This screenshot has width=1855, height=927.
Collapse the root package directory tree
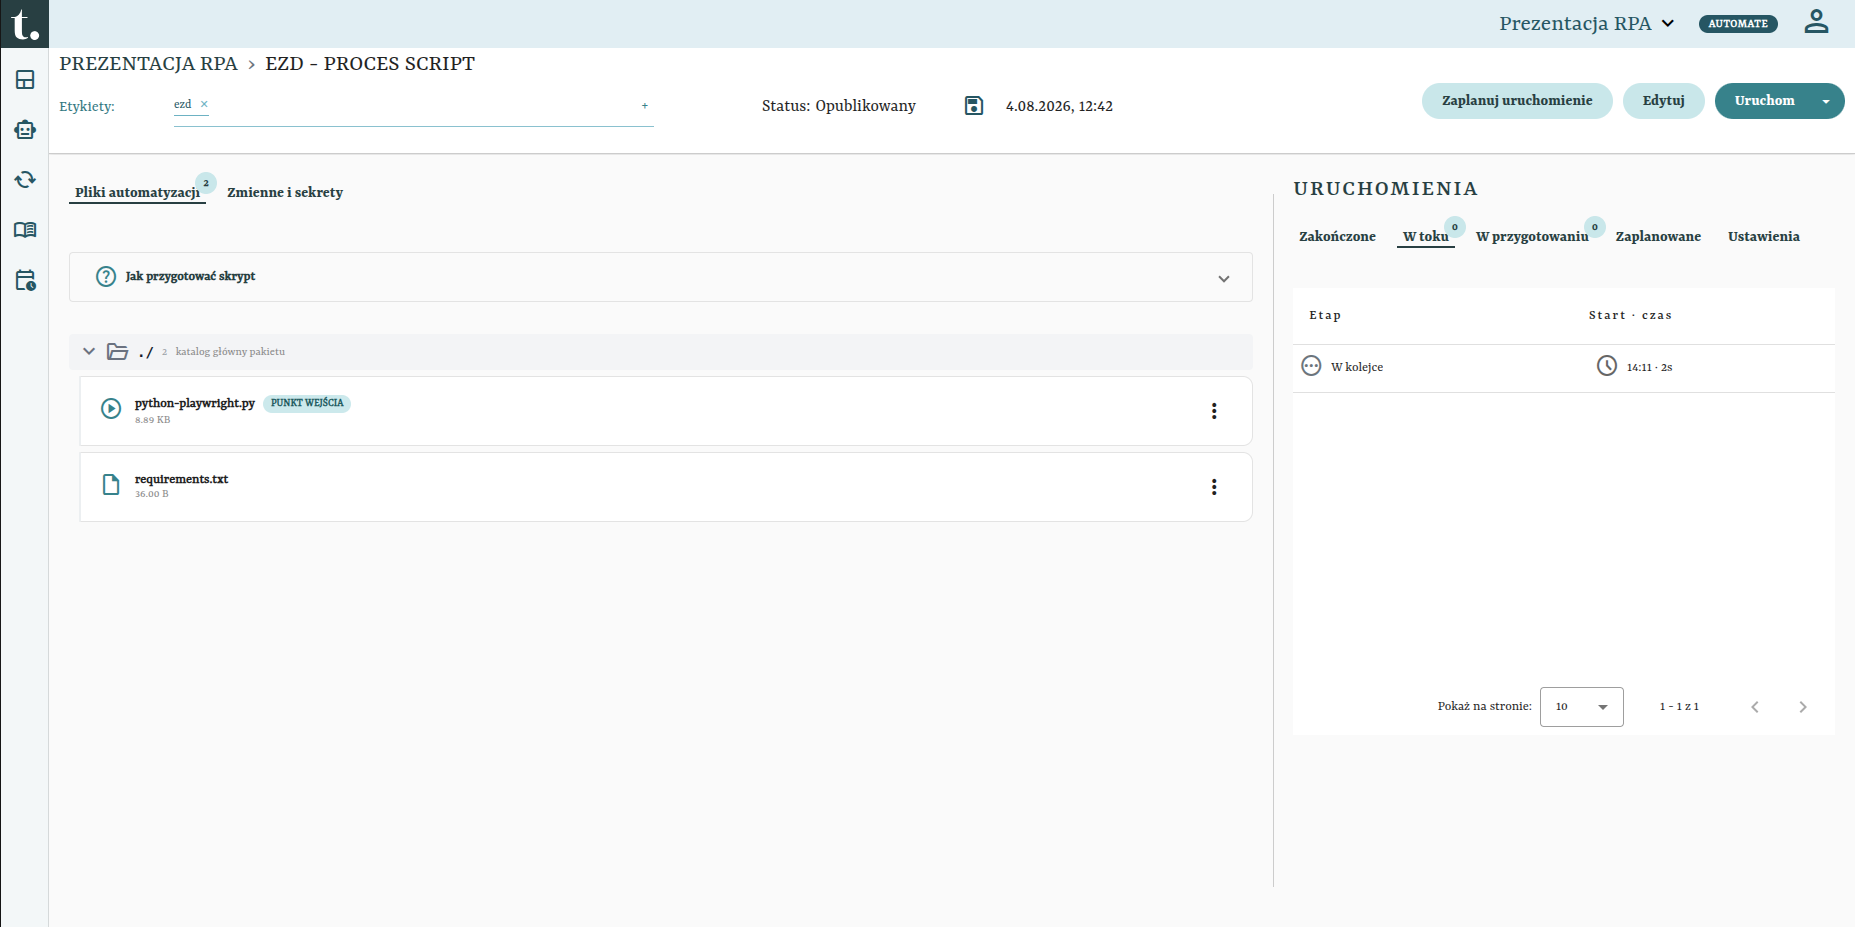(x=89, y=352)
